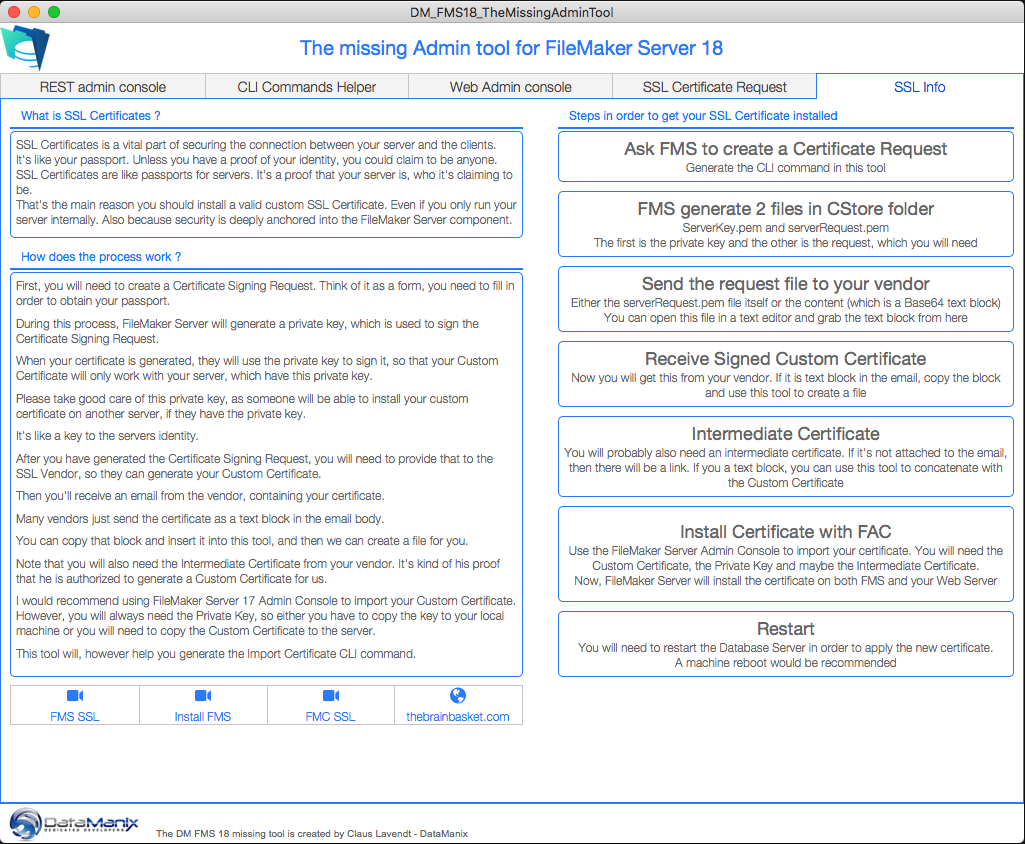The image size is (1025, 844).
Task: Switch to the REST admin console tab
Action: [103, 87]
